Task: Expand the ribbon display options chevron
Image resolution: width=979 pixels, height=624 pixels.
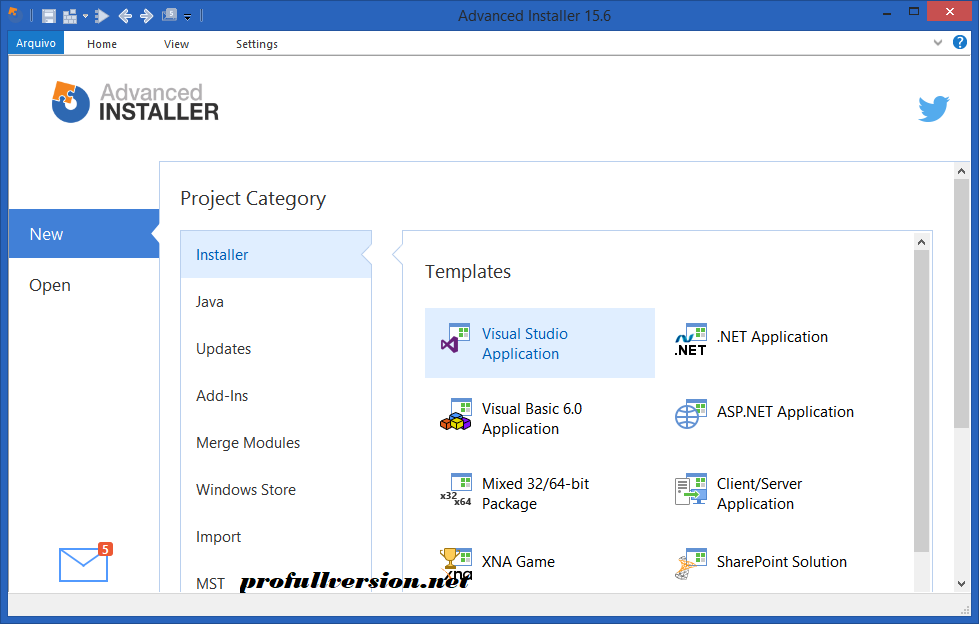Action: [938, 43]
